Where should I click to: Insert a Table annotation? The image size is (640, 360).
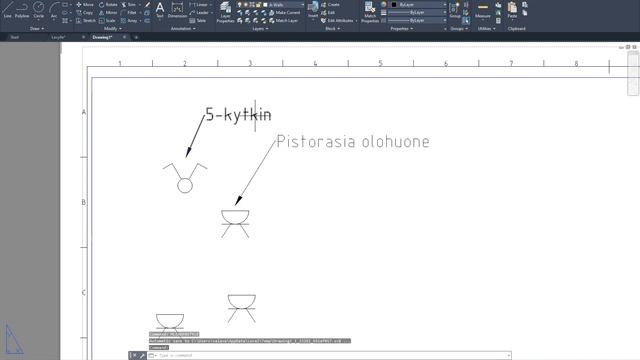198,20
